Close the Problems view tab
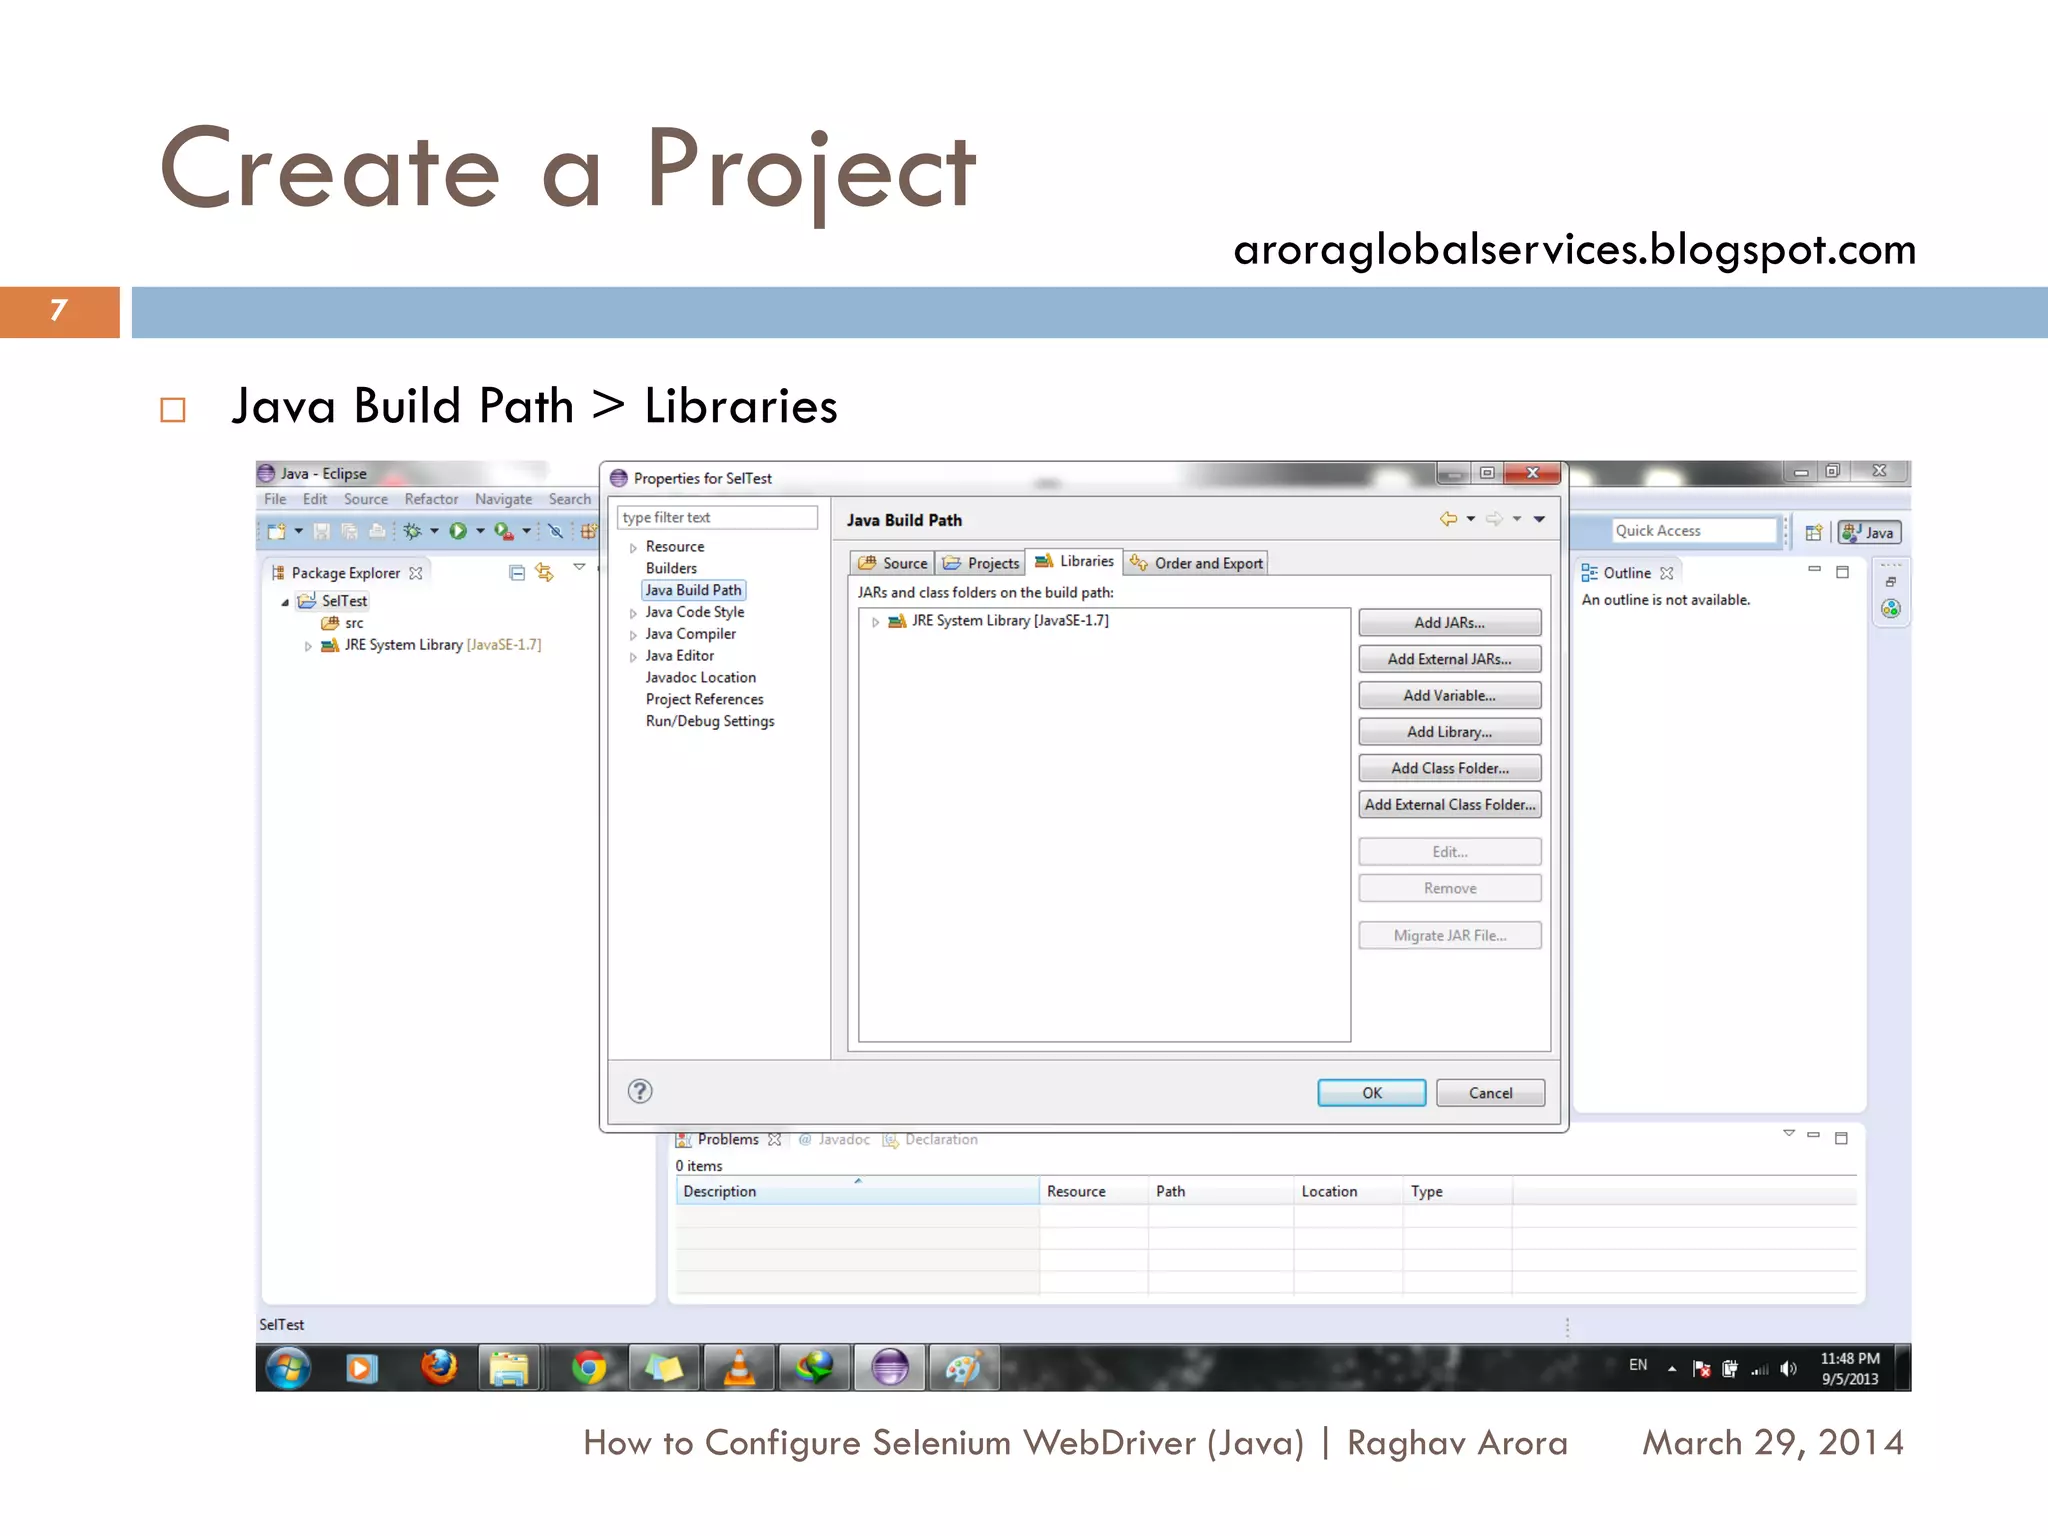 tap(774, 1139)
